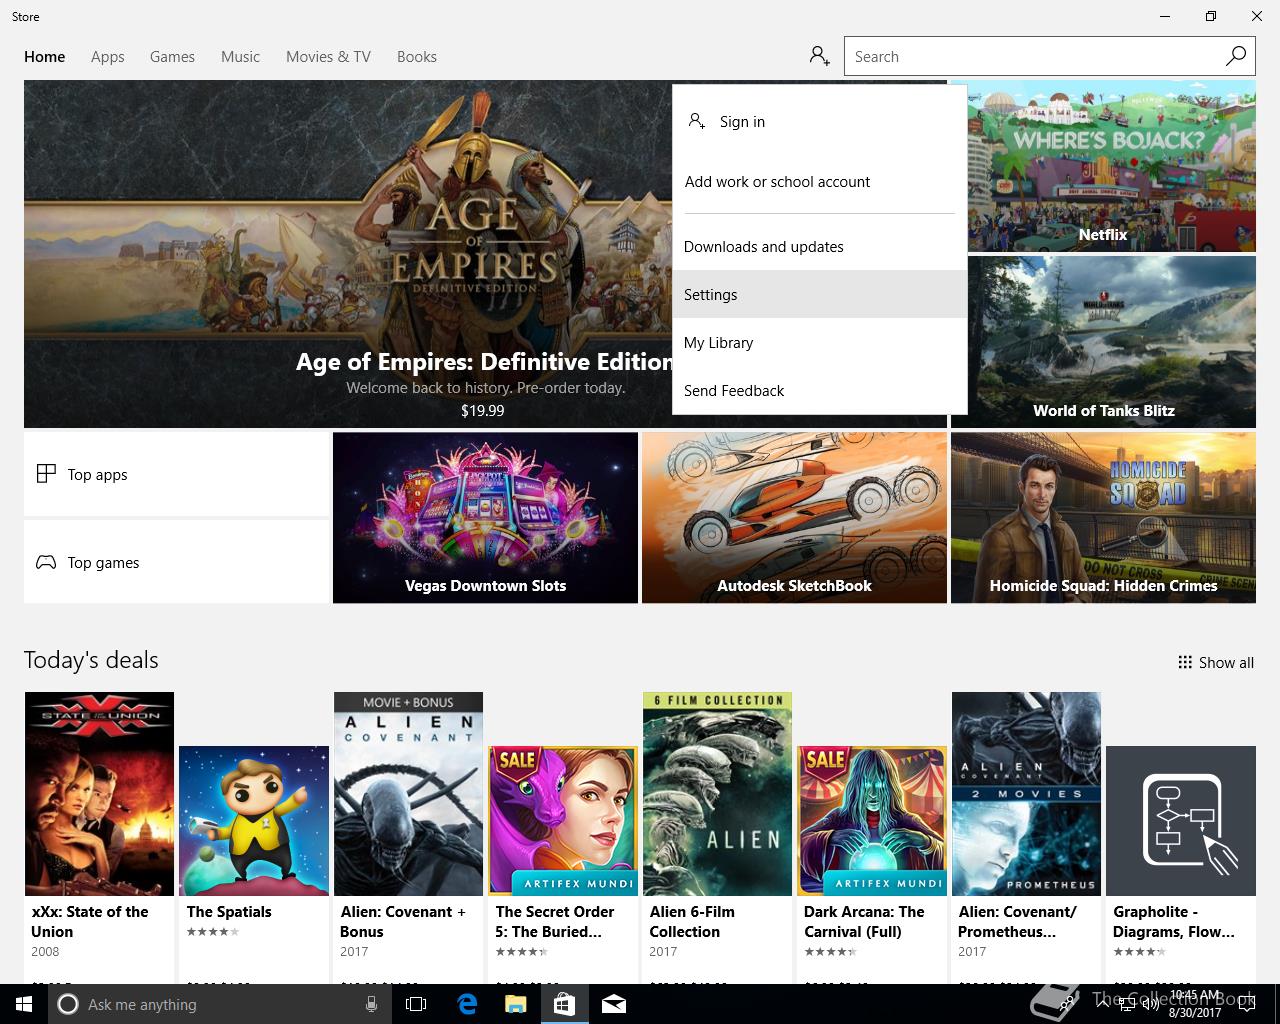Select Sign in from the account menu
This screenshot has width=1280, height=1024.
(x=820, y=121)
